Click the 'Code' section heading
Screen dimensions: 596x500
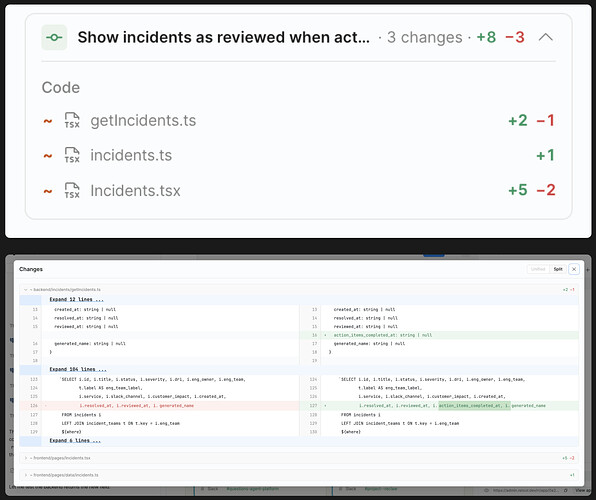click(61, 87)
